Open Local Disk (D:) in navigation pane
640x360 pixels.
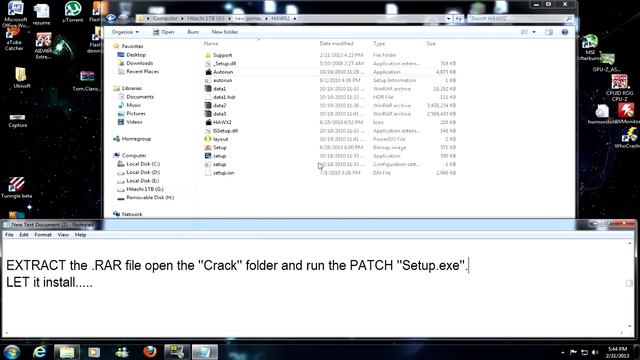point(143,172)
